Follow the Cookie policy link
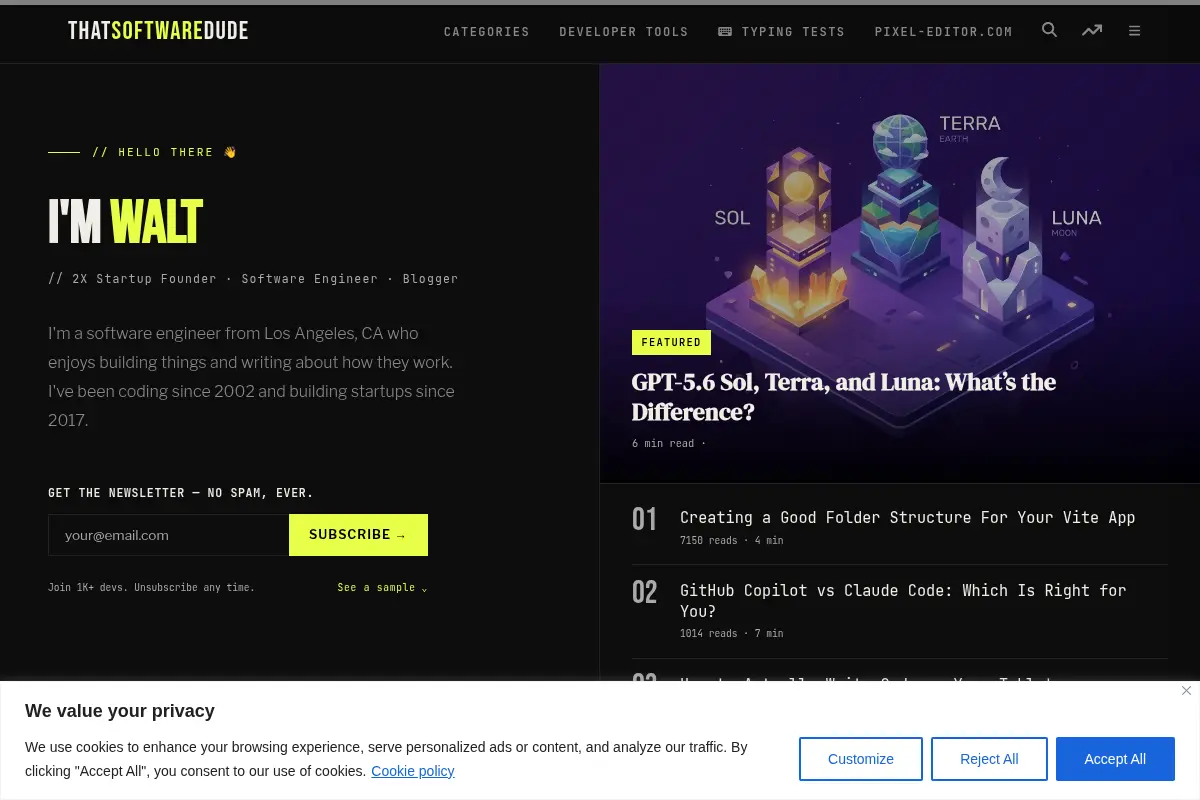Image resolution: width=1200 pixels, height=800 pixels. tap(413, 771)
